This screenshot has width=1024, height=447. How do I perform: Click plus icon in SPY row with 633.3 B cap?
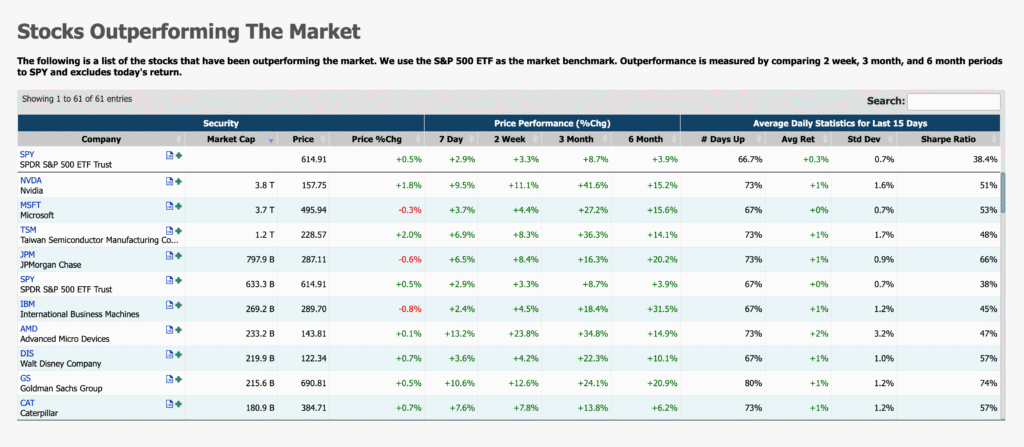[178, 280]
